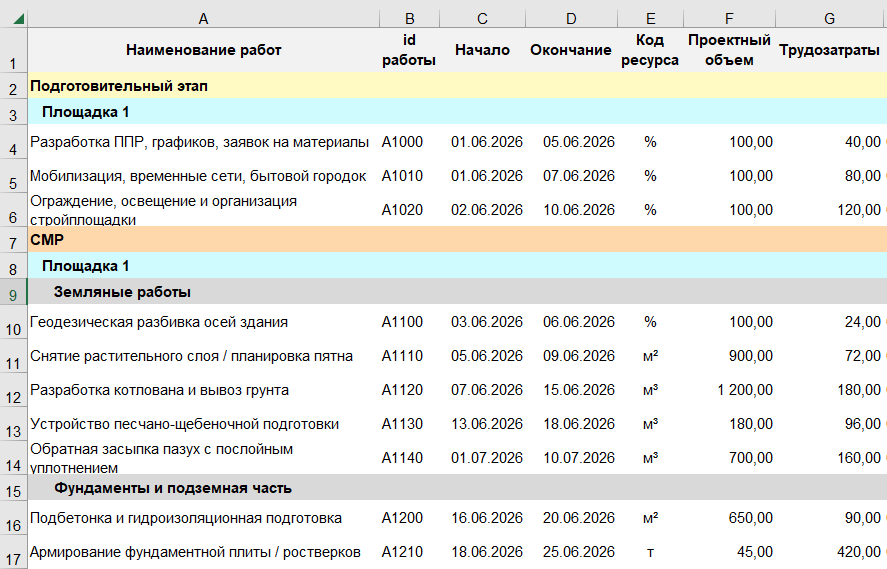
Task: Select id cell A1210
Action: 409,552
